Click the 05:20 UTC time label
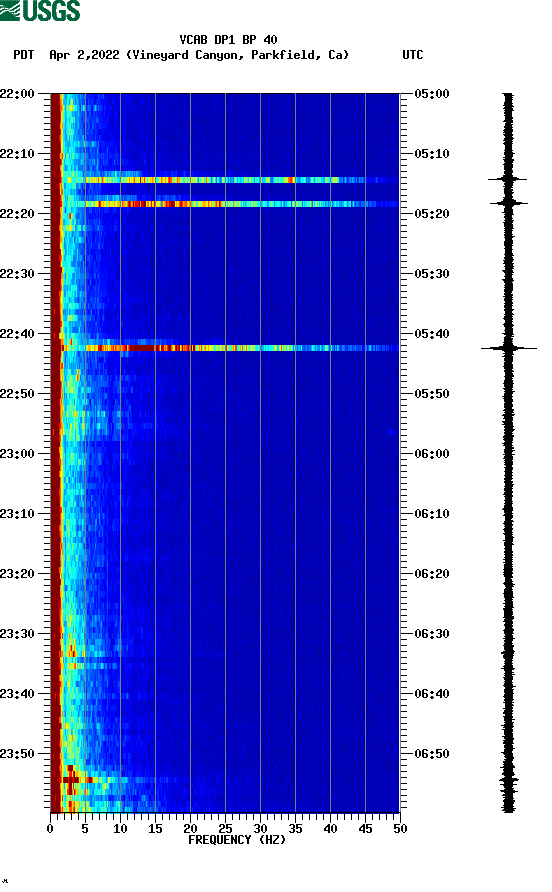This screenshot has height=892, width=552. pos(432,214)
